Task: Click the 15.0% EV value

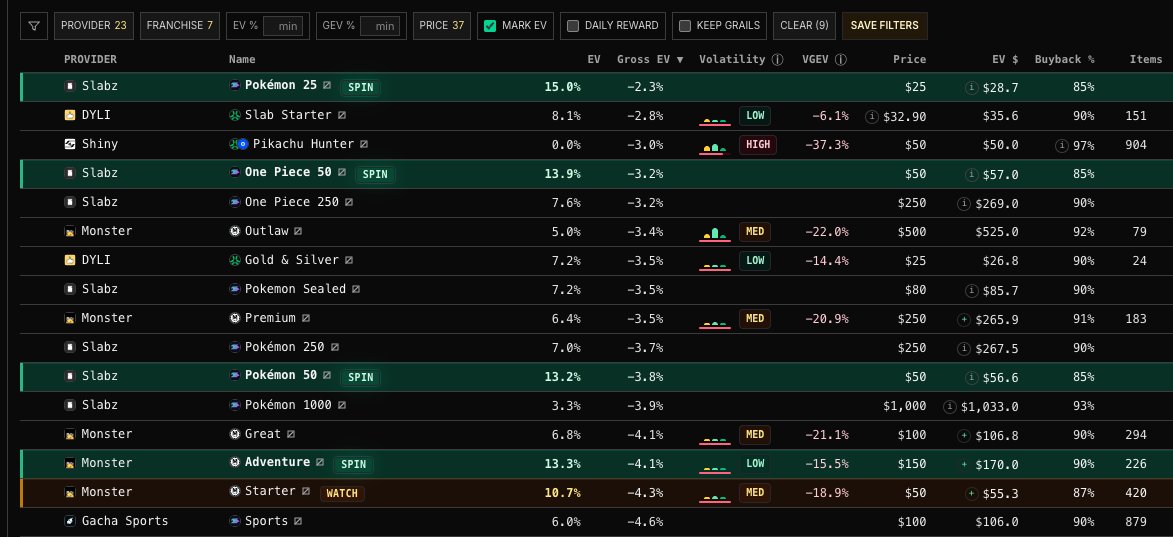Action: [563, 87]
